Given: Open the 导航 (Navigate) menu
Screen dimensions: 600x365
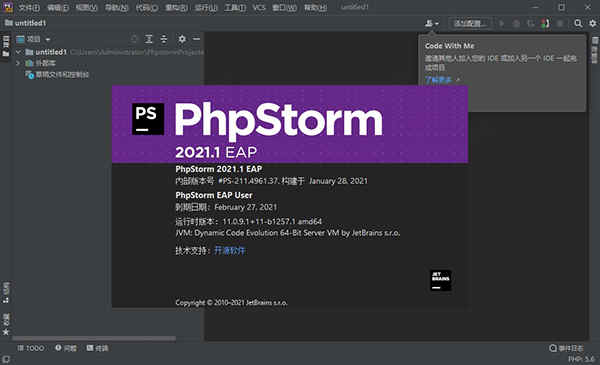Looking at the screenshot, I should pyautogui.click(x=116, y=8).
